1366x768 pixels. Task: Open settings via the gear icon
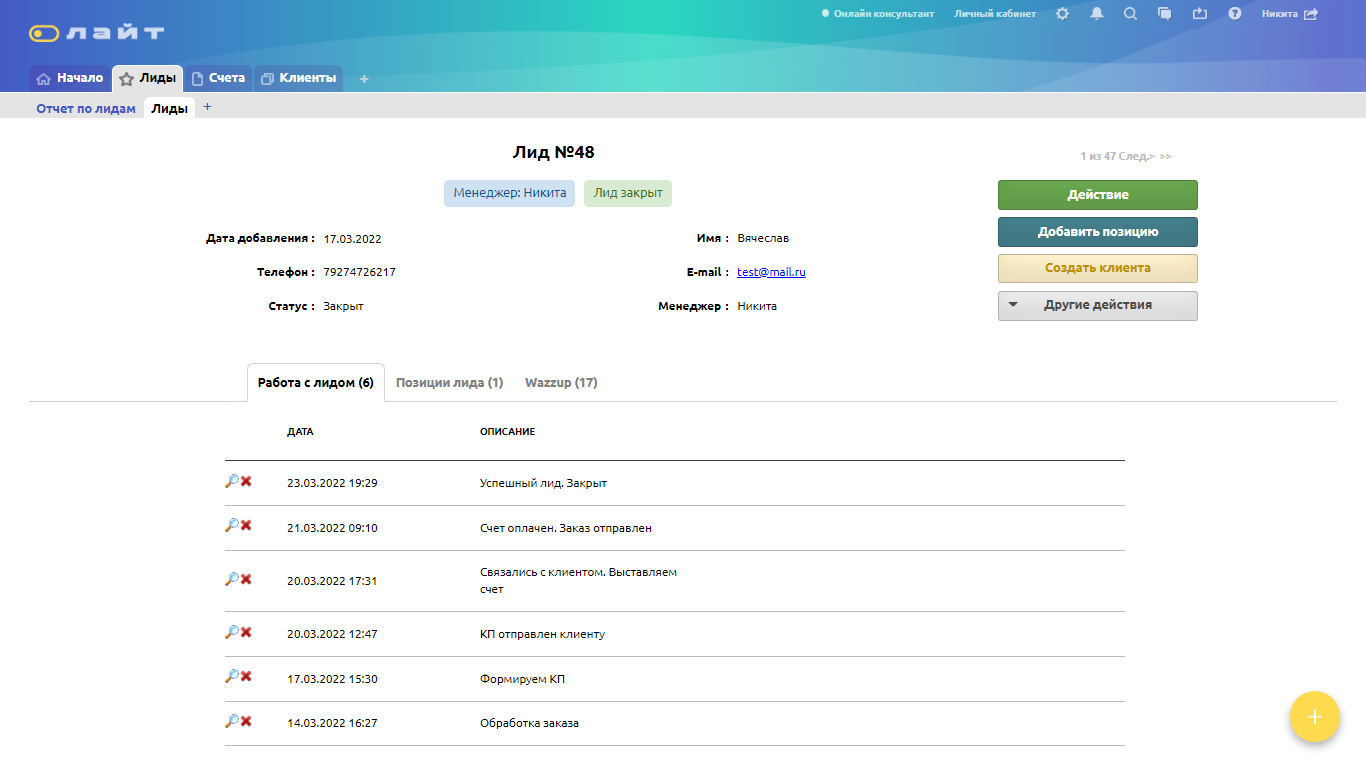pyautogui.click(x=1062, y=14)
